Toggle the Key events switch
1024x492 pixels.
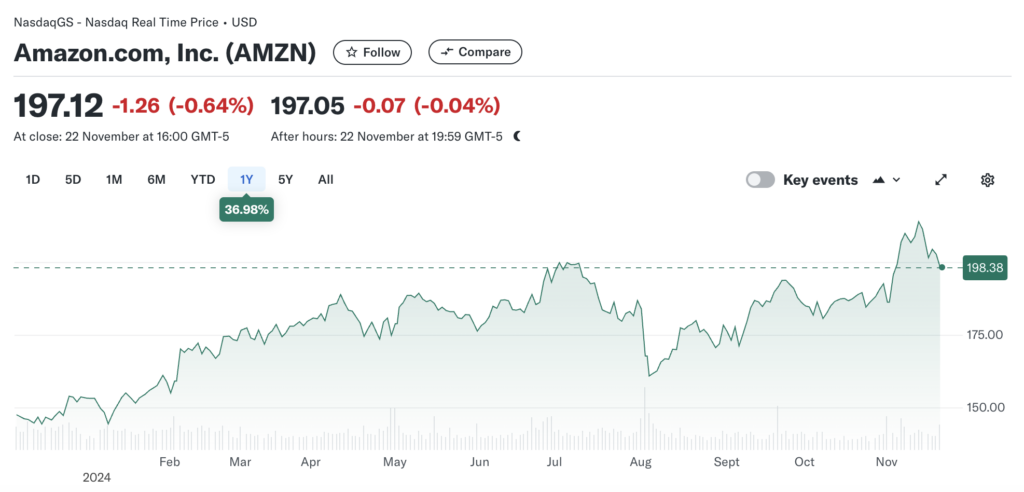tap(760, 180)
